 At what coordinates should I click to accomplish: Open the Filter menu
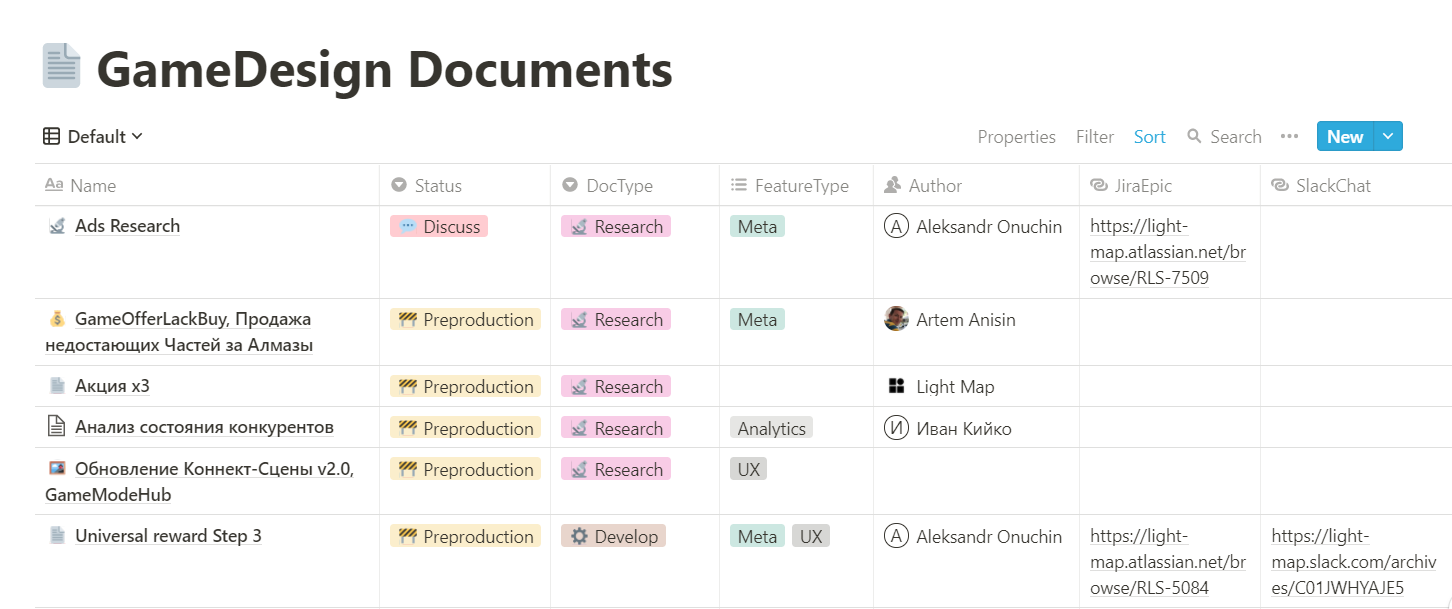coord(1095,137)
